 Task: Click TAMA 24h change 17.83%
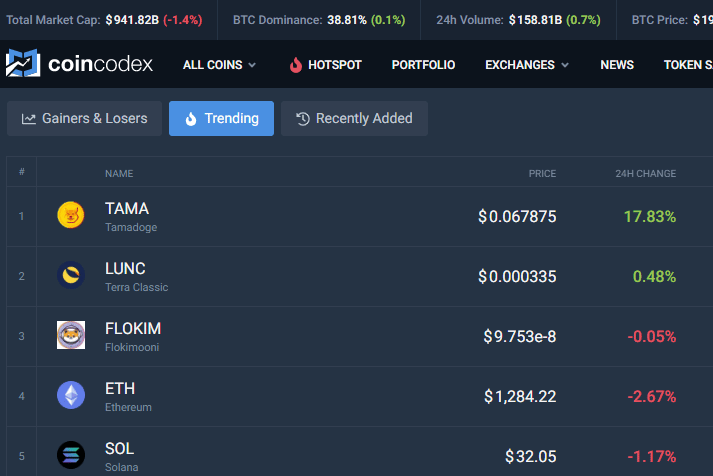[650, 216]
